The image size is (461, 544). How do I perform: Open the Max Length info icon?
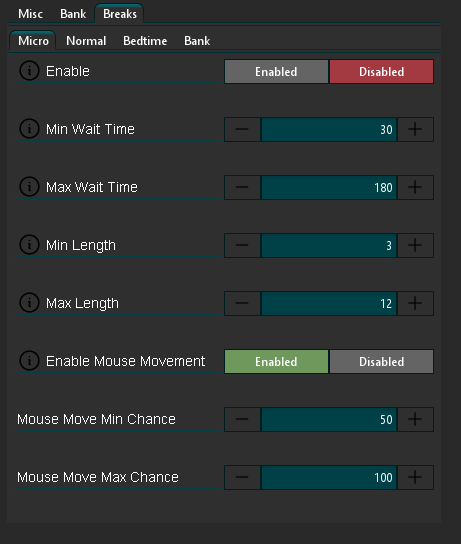click(x=29, y=303)
